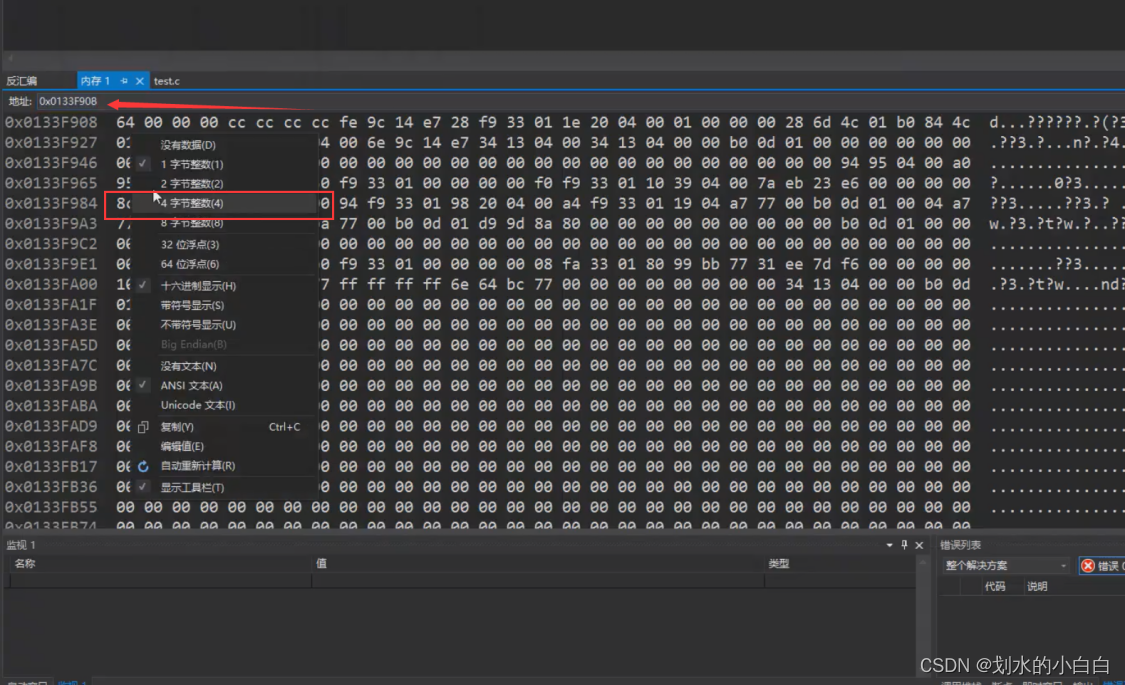Click memory address 0x0133FB55 row label

(51, 507)
